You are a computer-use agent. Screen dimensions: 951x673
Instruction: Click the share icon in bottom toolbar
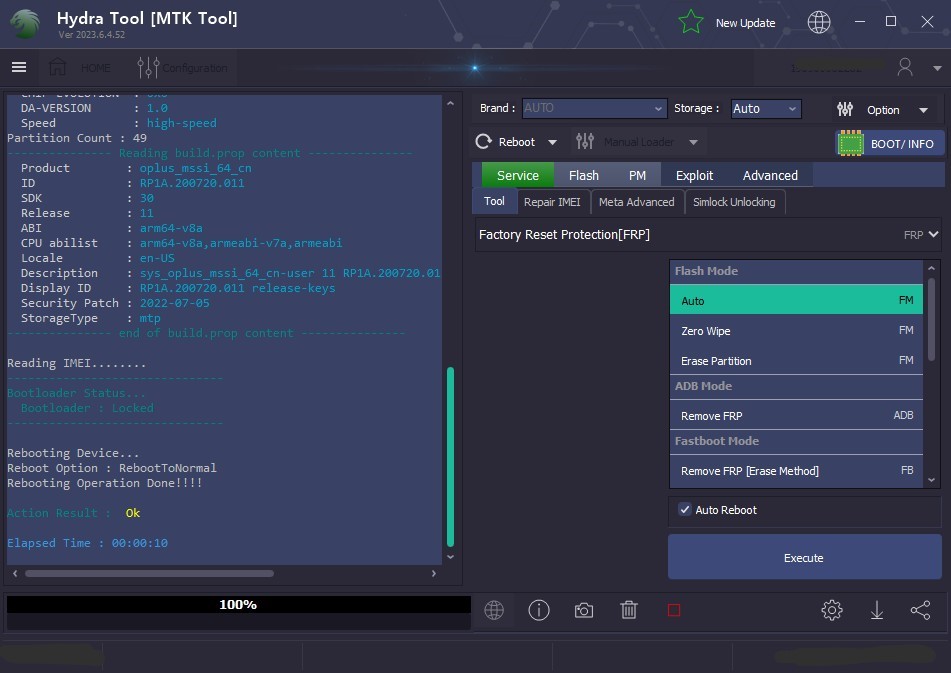click(920, 610)
